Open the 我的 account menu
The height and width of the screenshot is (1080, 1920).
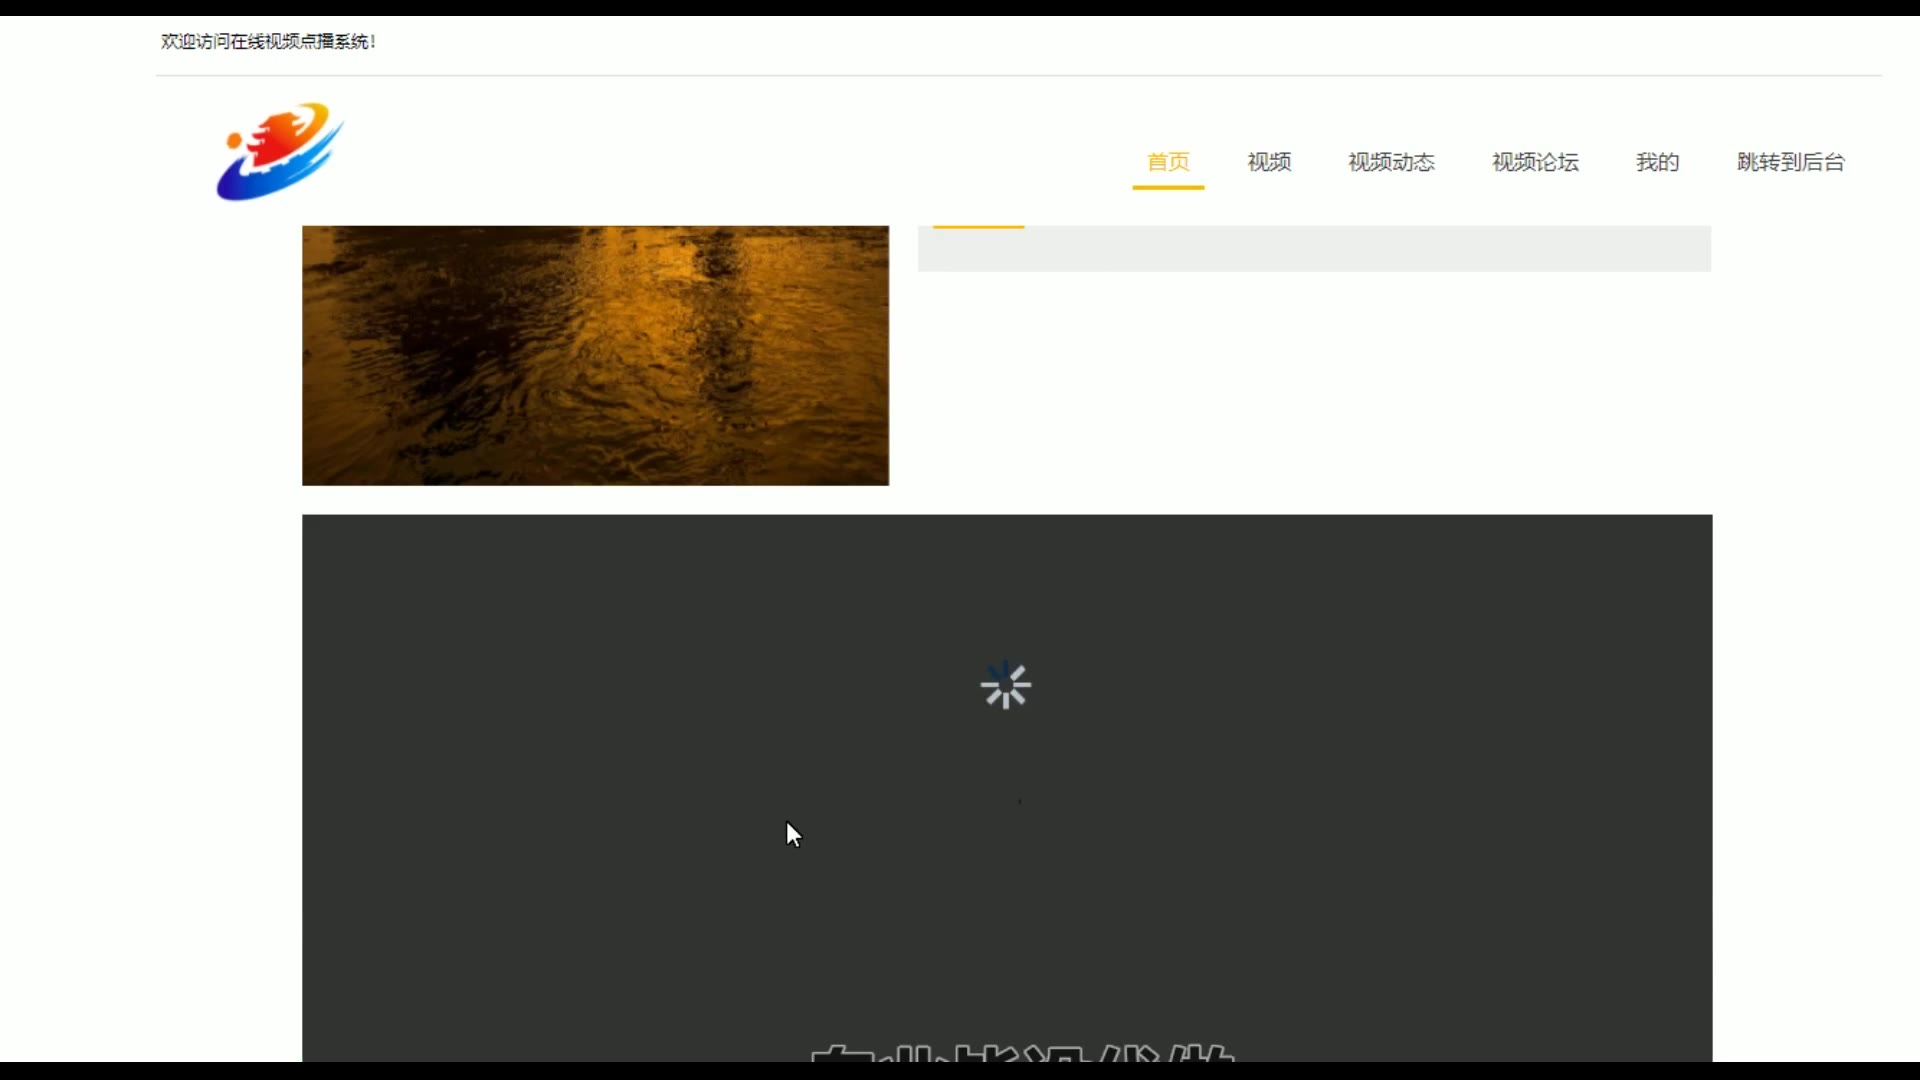1657,162
